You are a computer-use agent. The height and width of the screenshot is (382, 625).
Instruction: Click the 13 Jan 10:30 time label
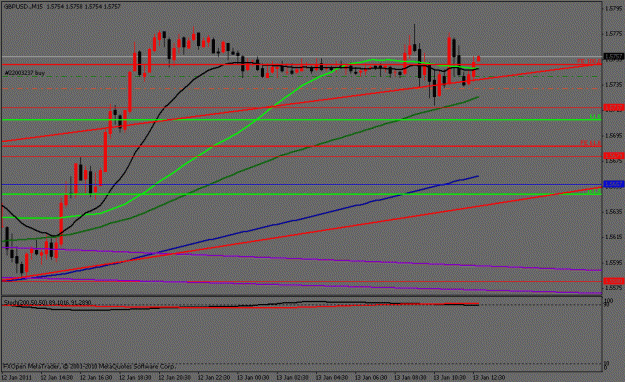[x=449, y=377]
